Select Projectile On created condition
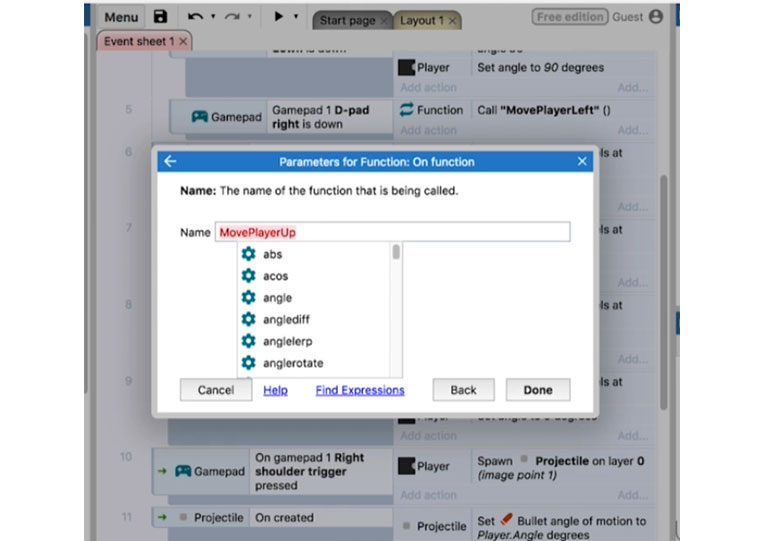Image resolution: width=763 pixels, height=541 pixels. click(x=284, y=518)
